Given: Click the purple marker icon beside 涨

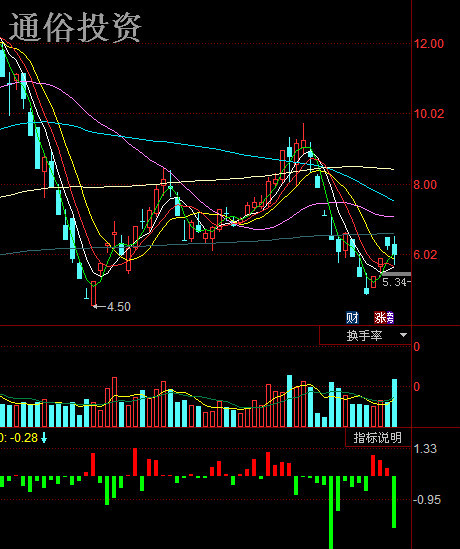Looking at the screenshot, I should tap(390, 318).
